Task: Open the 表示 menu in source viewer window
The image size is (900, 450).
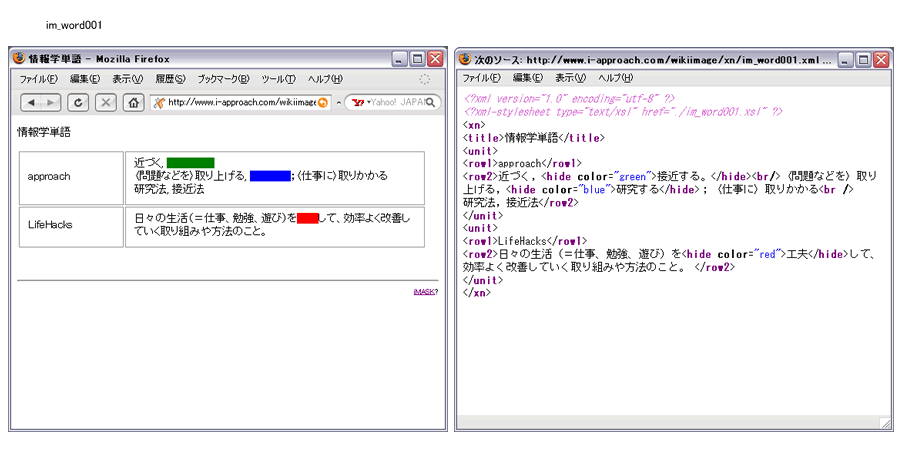Action: (570, 79)
